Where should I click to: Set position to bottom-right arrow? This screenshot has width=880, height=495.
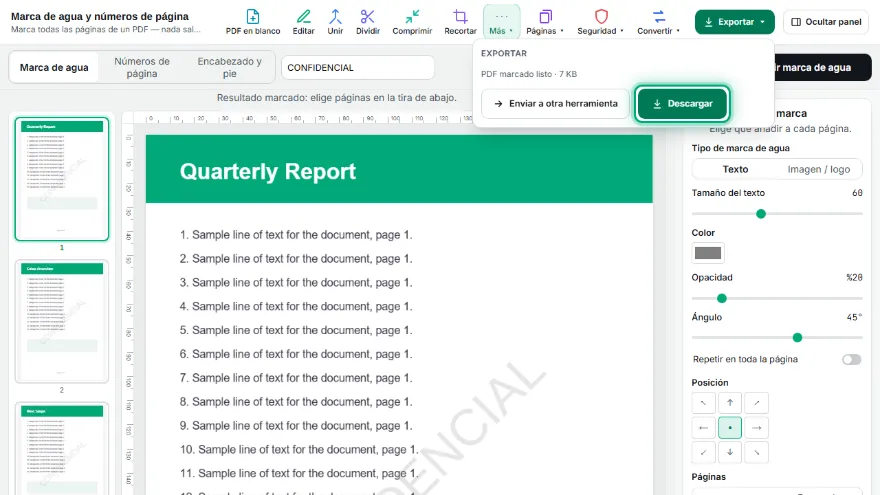point(757,452)
